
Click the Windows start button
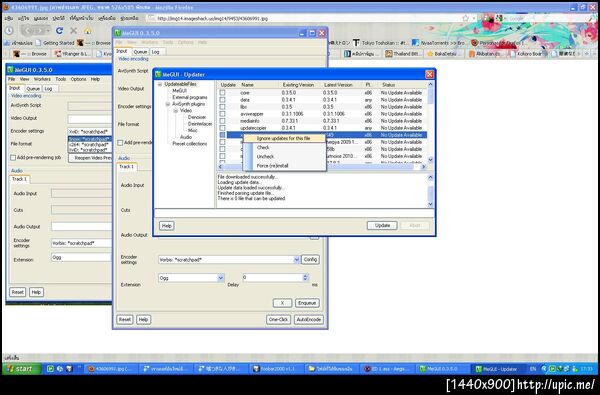point(21,369)
